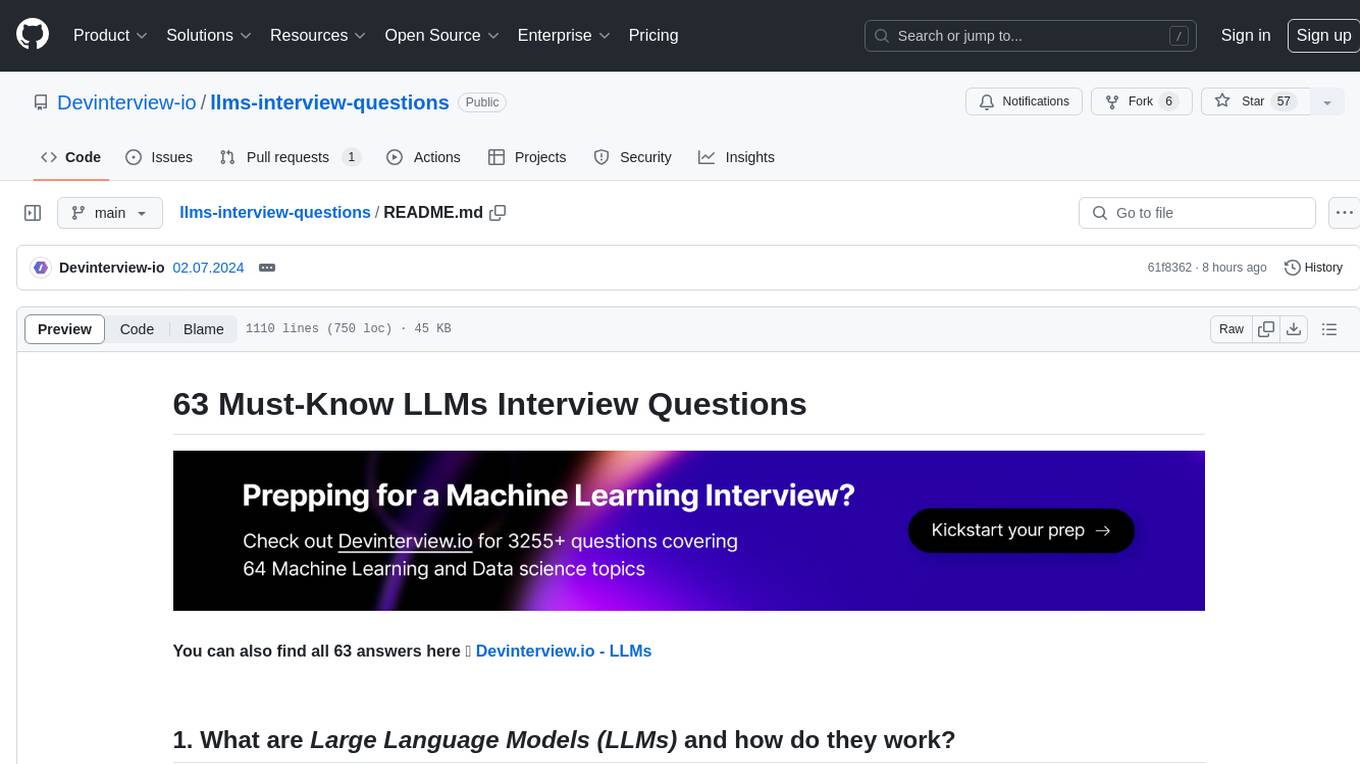Click the star count badge 57
The image size is (1360, 764).
pyautogui.click(x=1285, y=101)
